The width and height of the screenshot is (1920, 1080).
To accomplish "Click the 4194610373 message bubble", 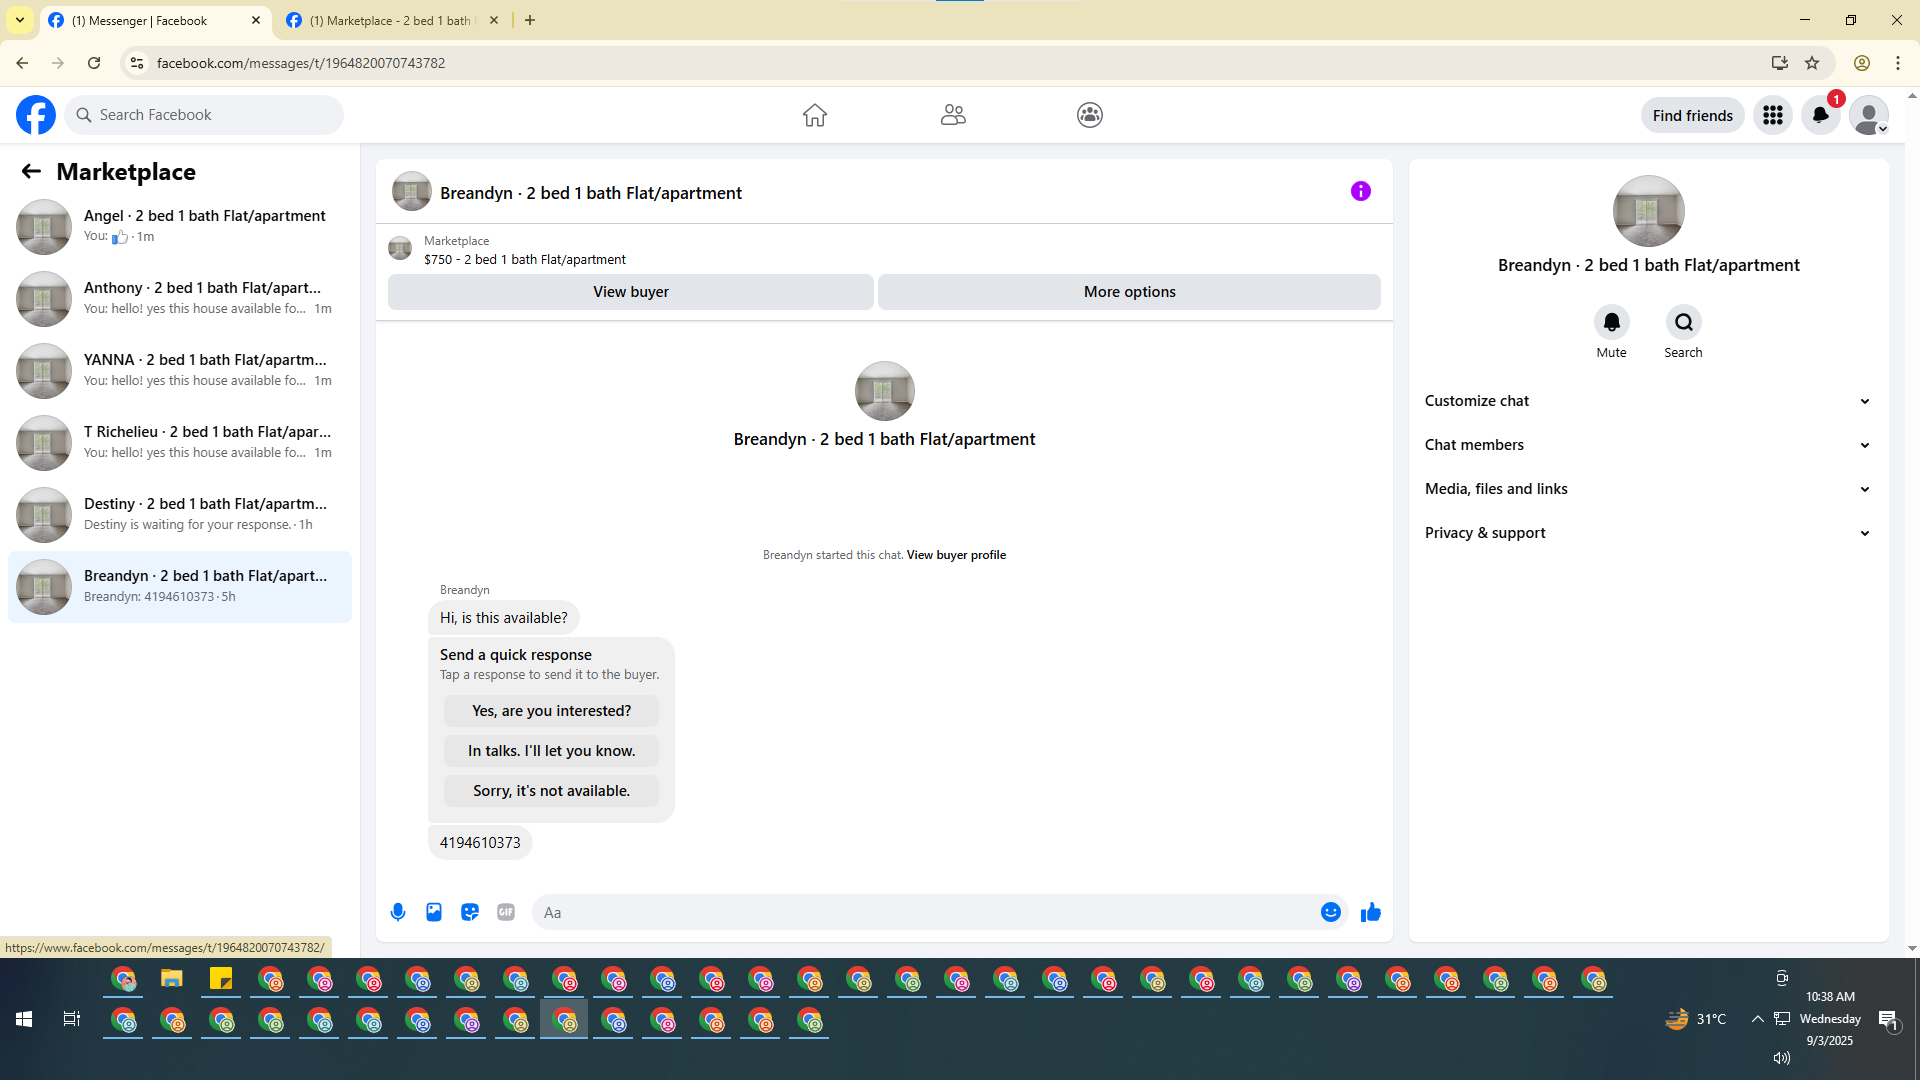I will click(480, 843).
